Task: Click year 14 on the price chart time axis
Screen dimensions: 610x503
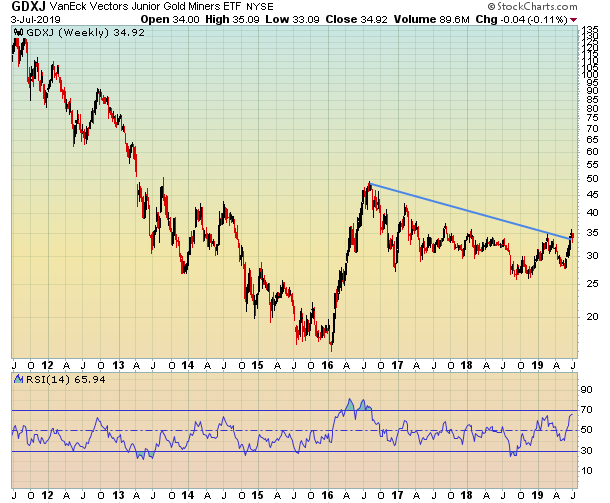Action: (x=188, y=366)
